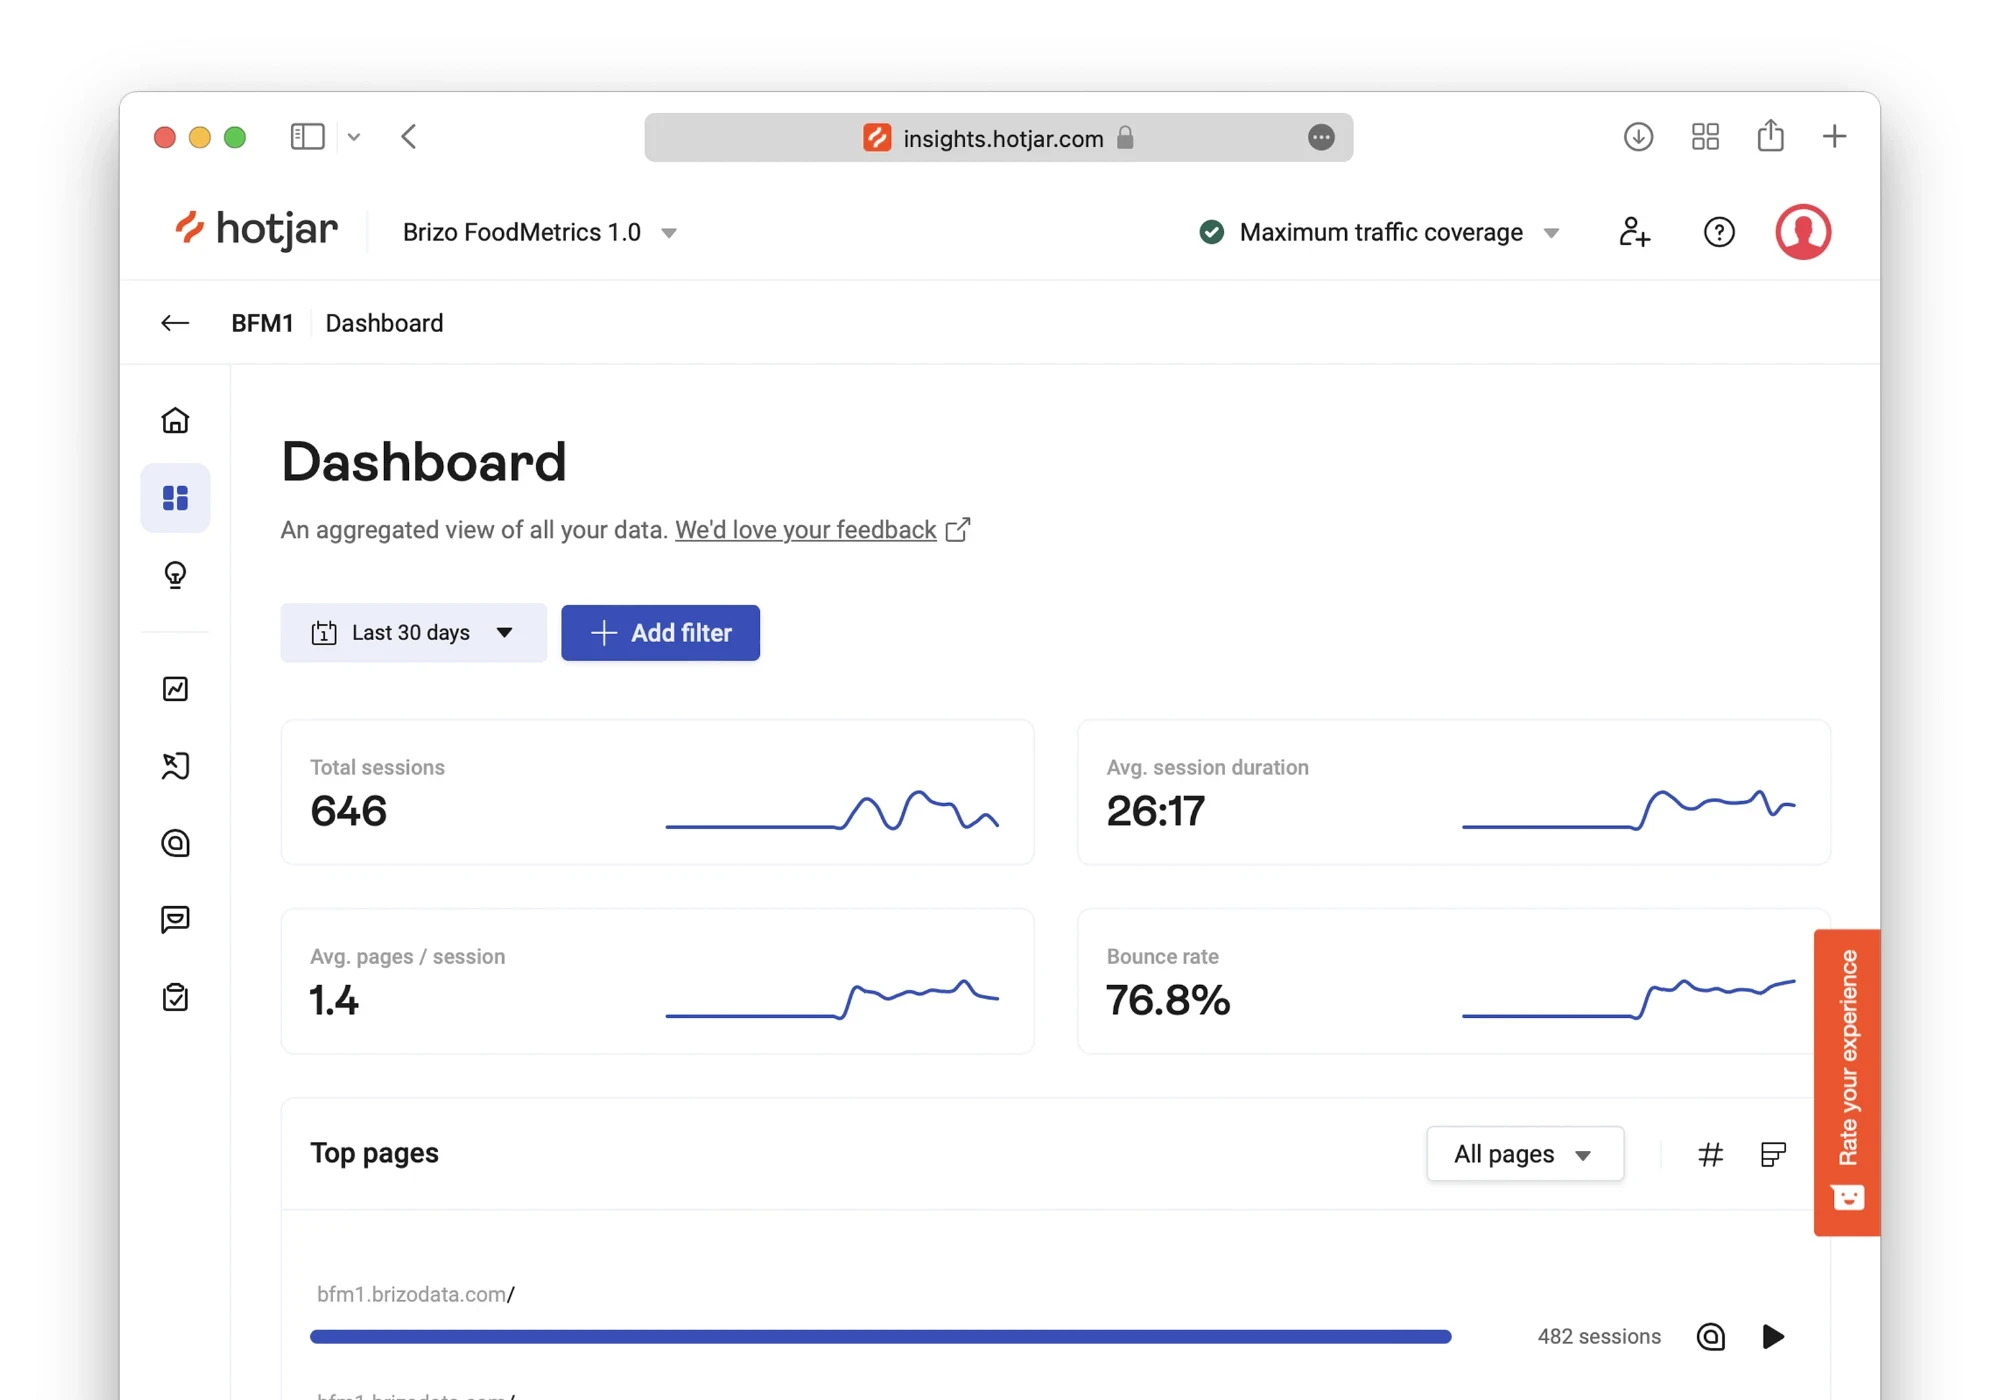The width and height of the screenshot is (2000, 1400).
Task: Open the Feedback icon in sidebar
Action: point(175,920)
